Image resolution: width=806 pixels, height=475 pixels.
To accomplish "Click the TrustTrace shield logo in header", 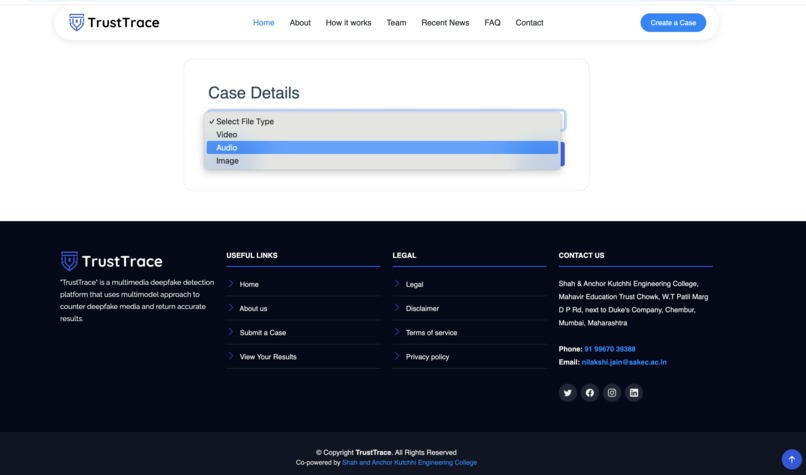I will [x=76, y=22].
